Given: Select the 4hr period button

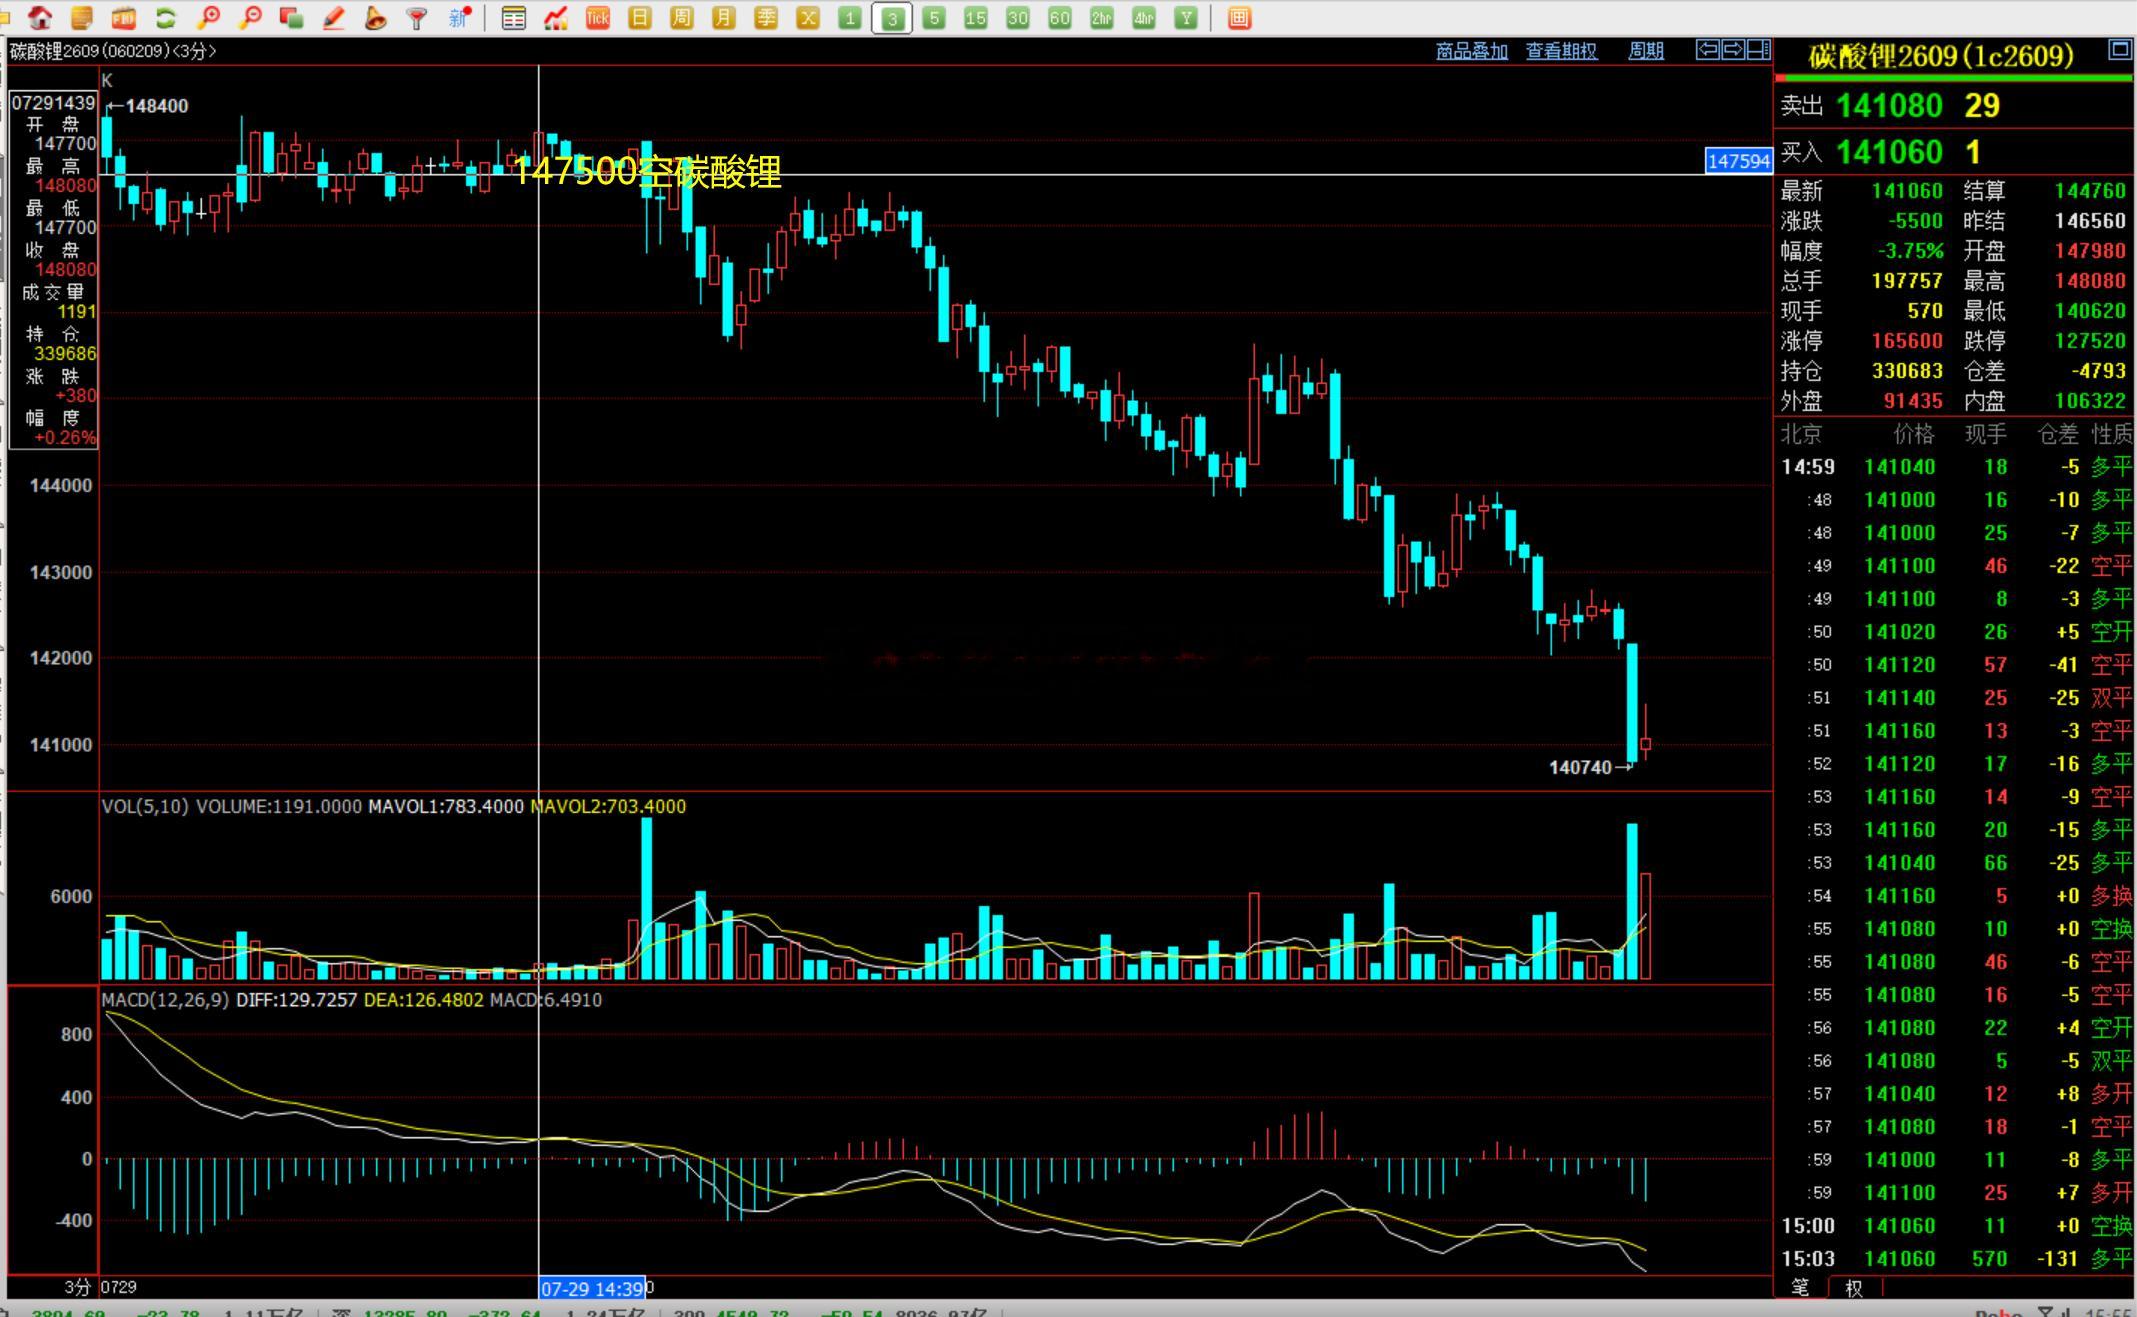Looking at the screenshot, I should 1144,18.
